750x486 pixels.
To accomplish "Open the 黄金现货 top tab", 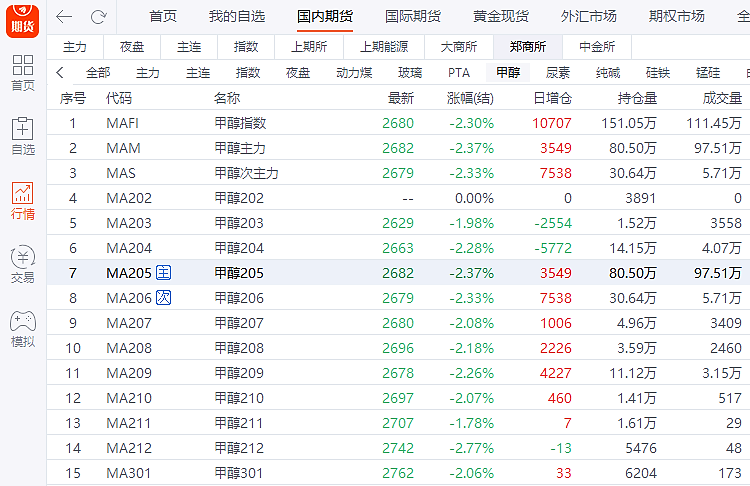I will click(x=501, y=17).
